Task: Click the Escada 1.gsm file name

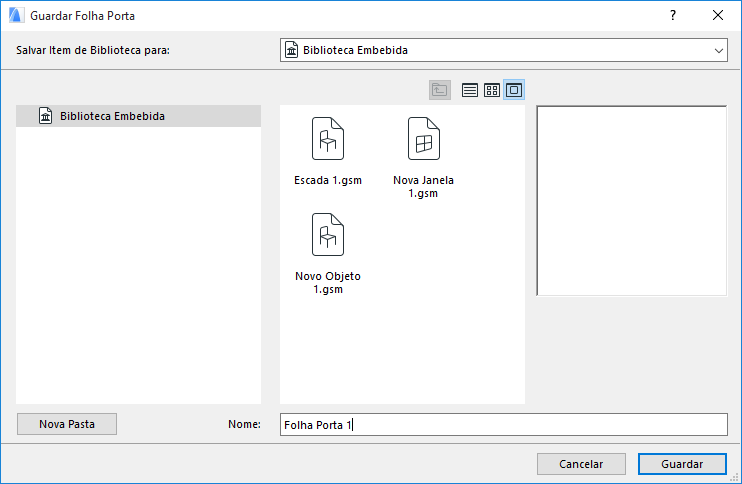Action: [328, 180]
